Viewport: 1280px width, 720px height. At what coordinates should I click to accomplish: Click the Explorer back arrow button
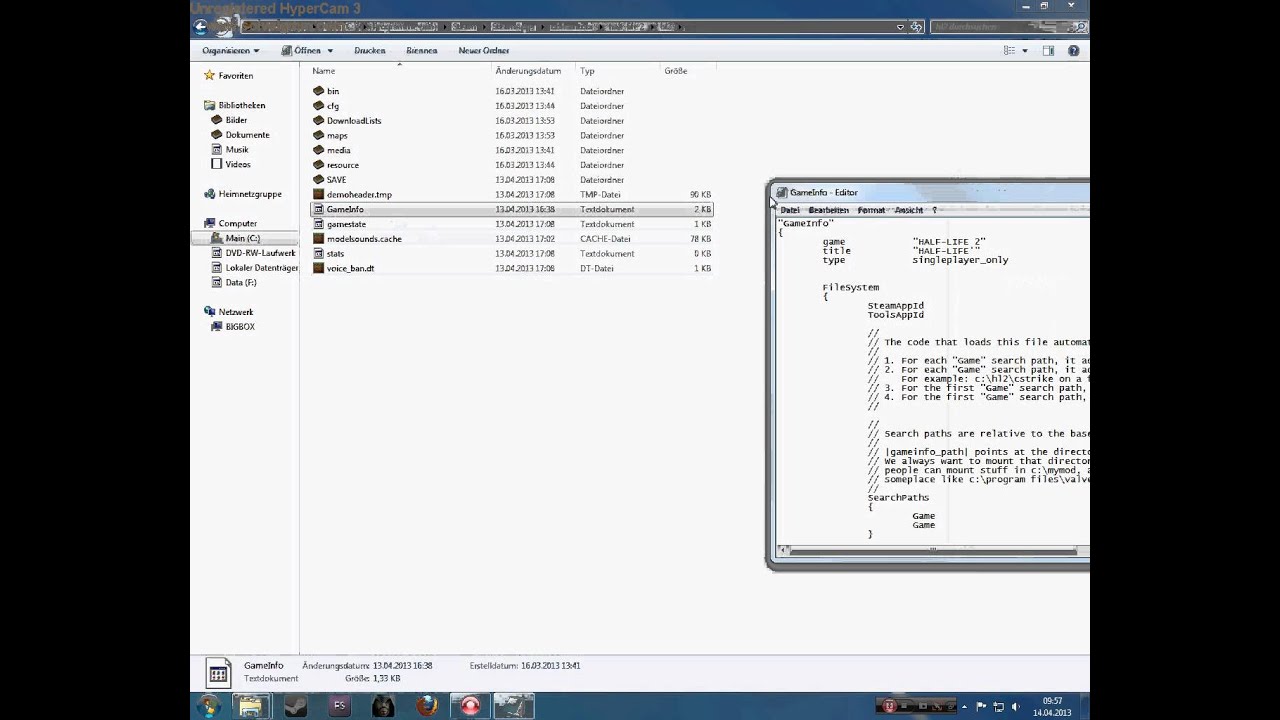[201, 27]
